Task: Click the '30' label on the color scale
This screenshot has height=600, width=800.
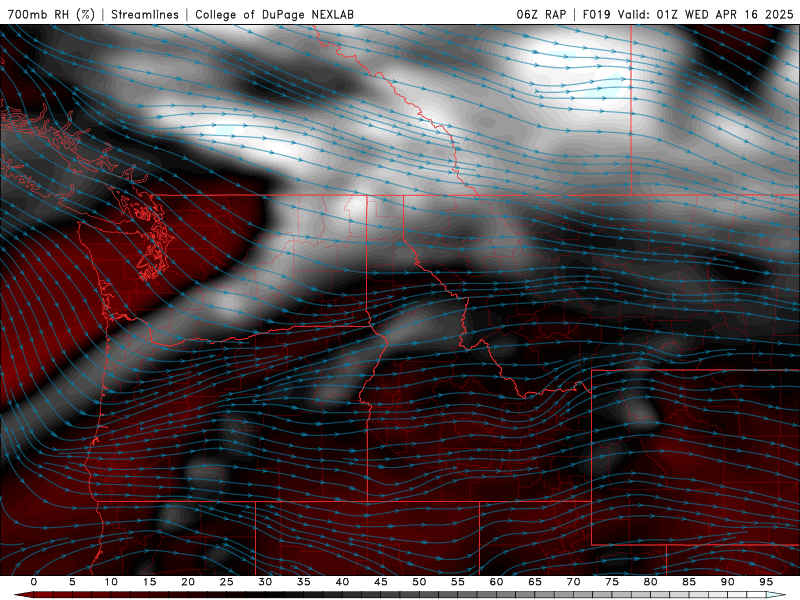Action: point(265,582)
